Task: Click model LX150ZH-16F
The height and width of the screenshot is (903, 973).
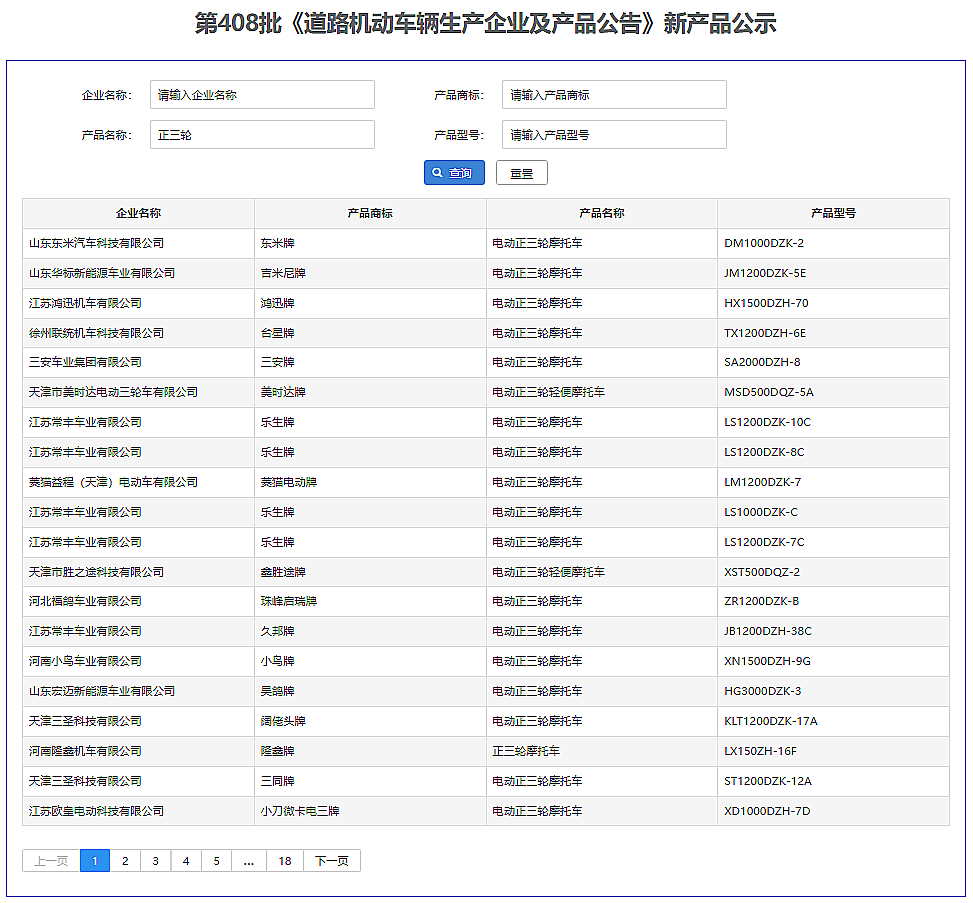Action: point(760,751)
